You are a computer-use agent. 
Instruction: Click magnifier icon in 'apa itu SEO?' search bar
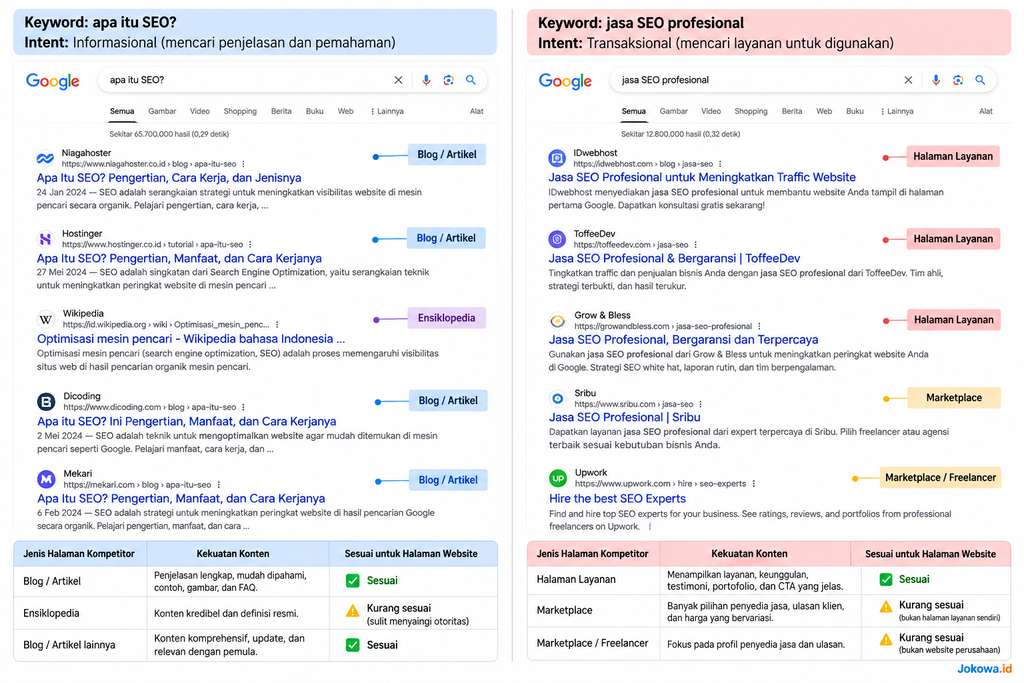[470, 80]
